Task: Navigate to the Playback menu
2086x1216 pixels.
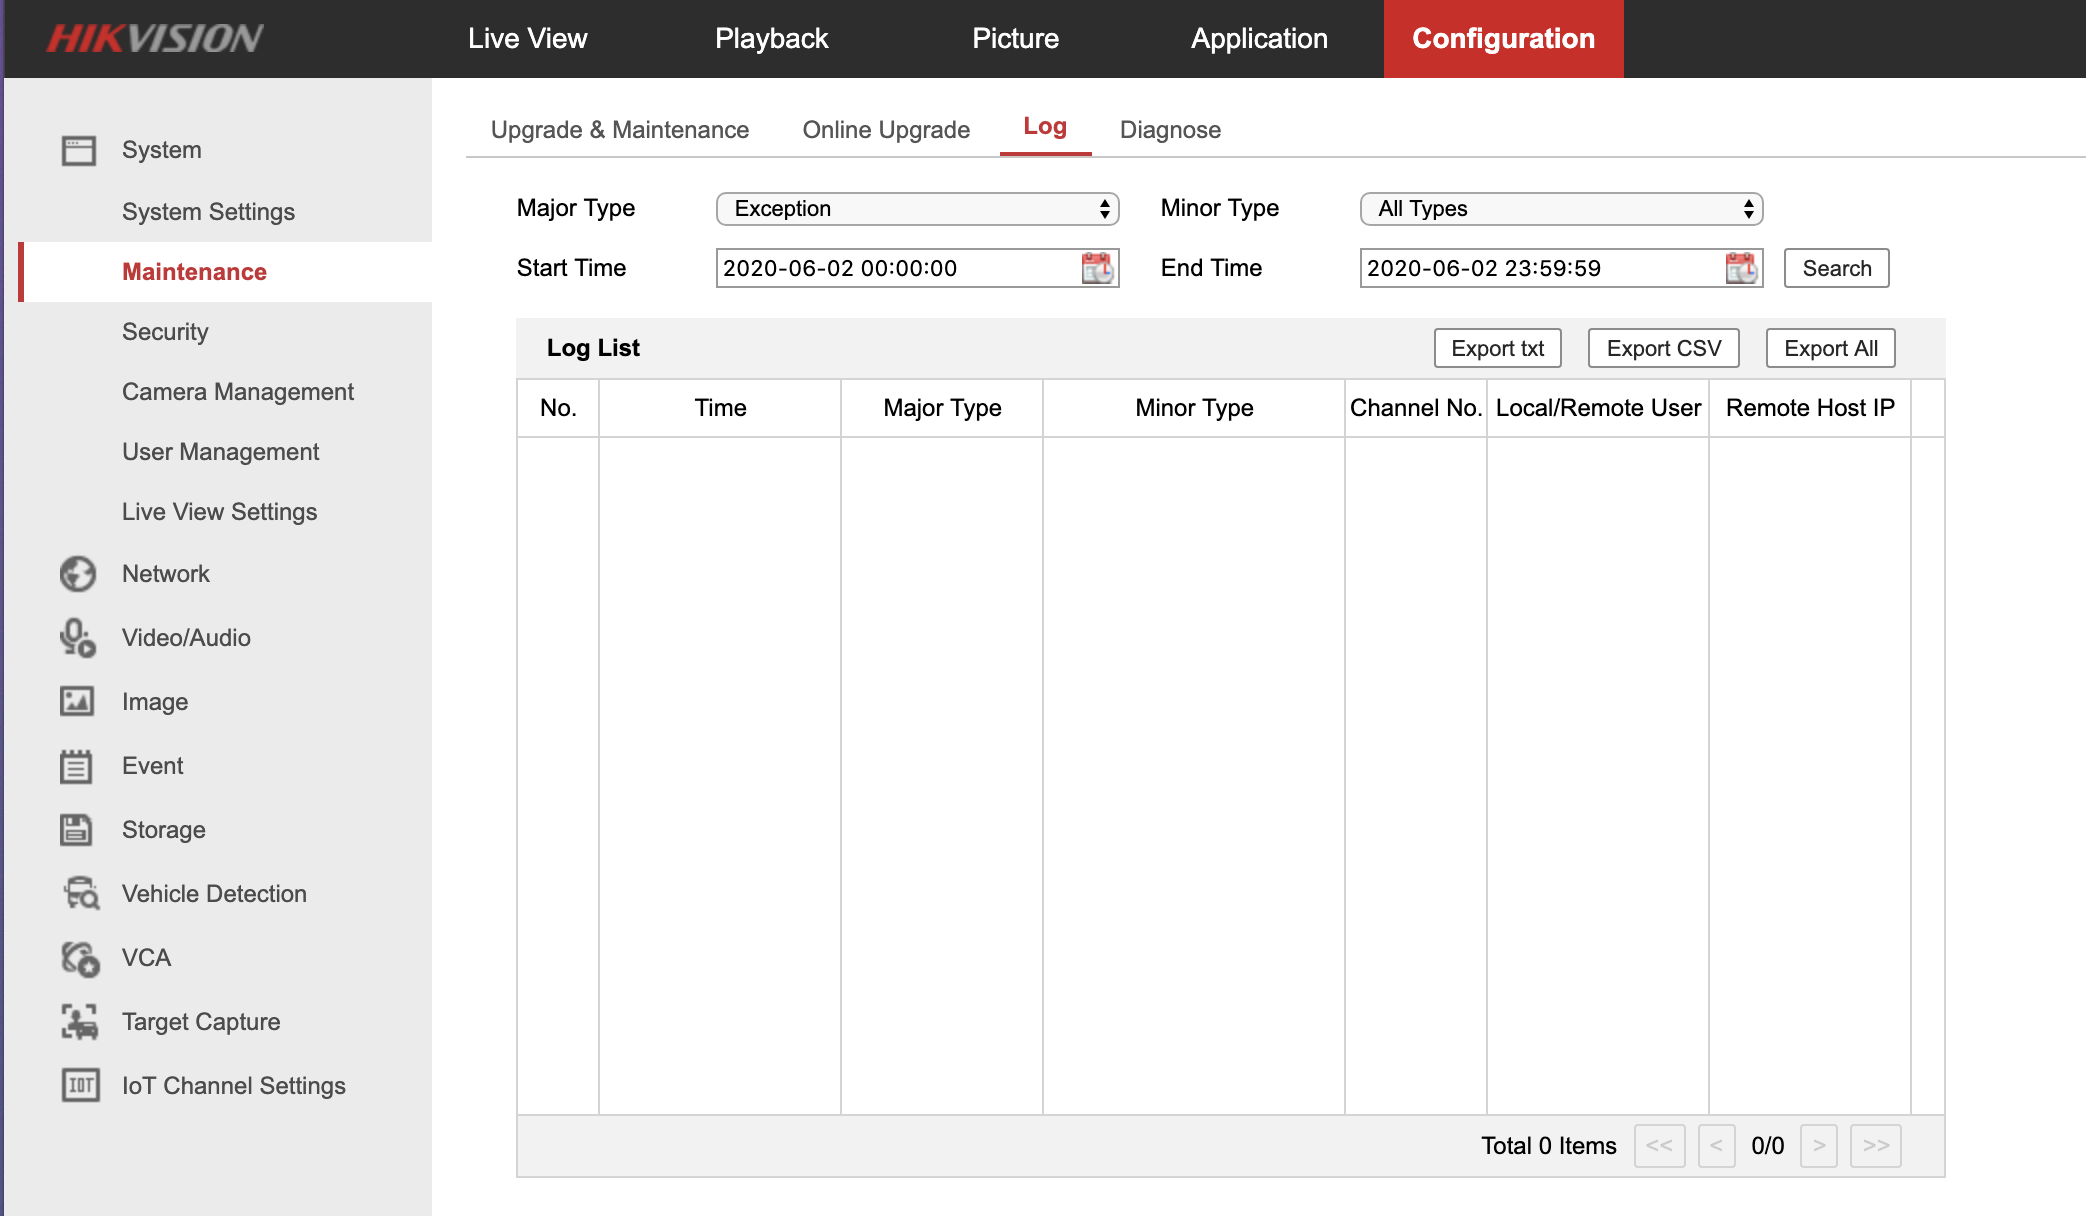Action: point(771,38)
